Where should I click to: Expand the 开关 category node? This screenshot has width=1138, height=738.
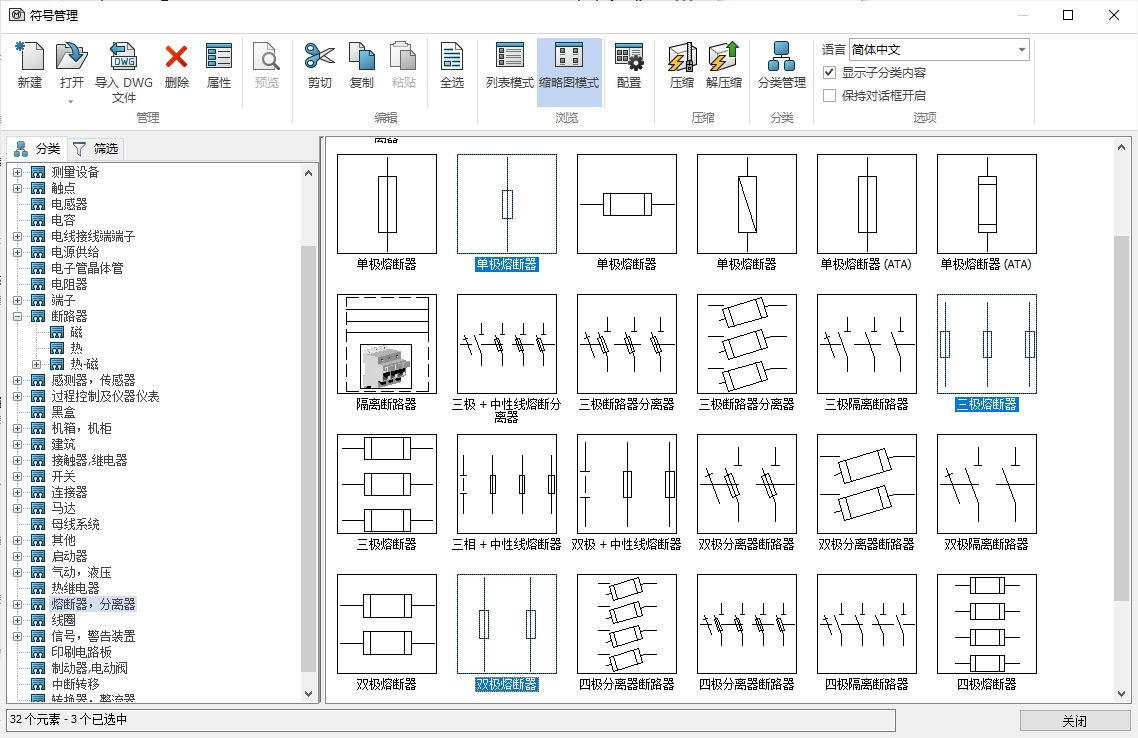point(17,476)
